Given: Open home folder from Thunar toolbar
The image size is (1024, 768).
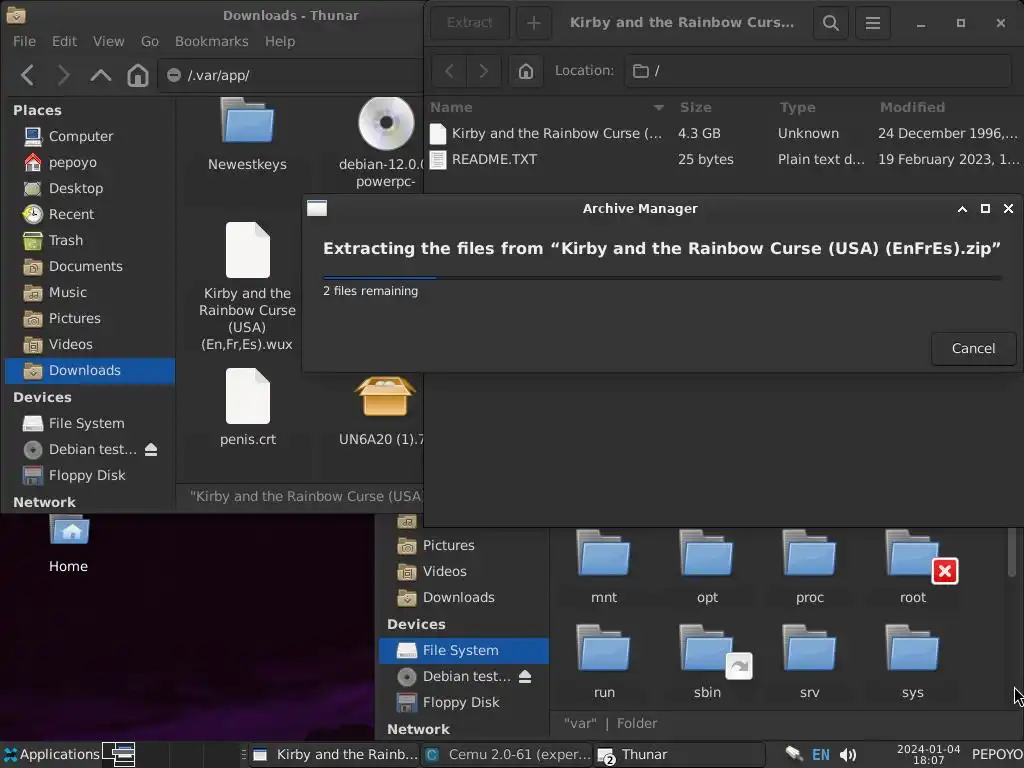Looking at the screenshot, I should [138, 75].
